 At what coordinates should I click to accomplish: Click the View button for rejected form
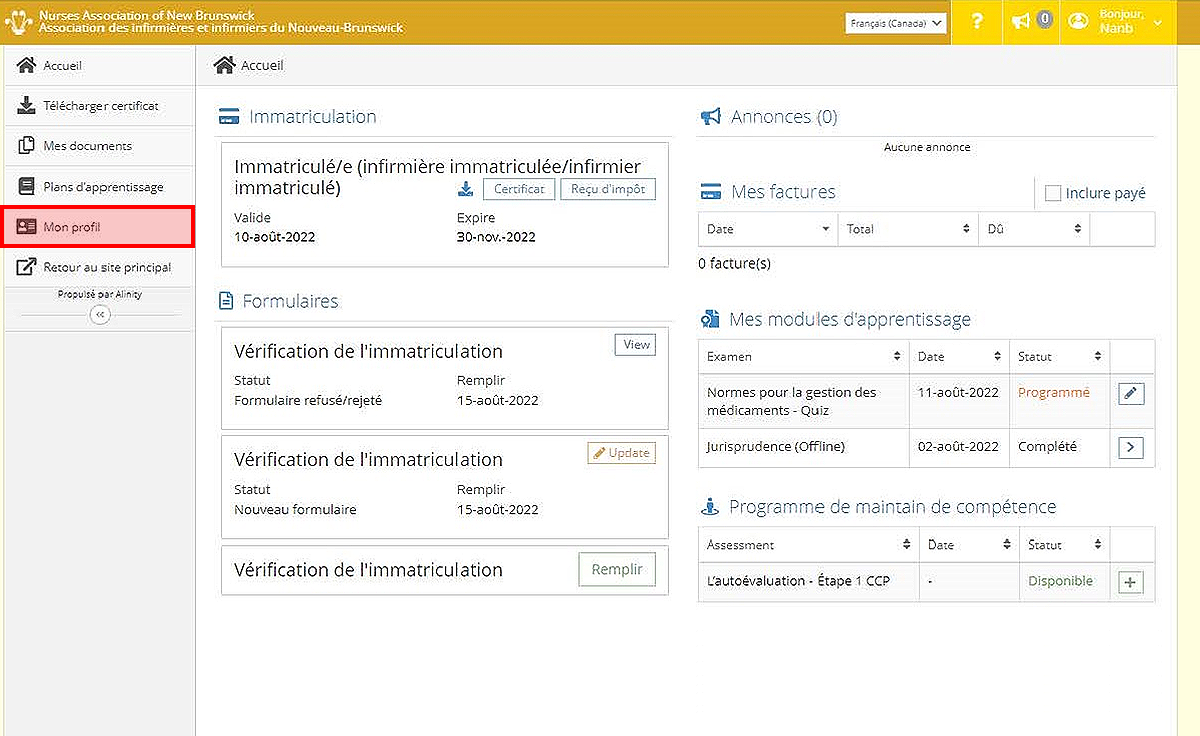coord(635,345)
